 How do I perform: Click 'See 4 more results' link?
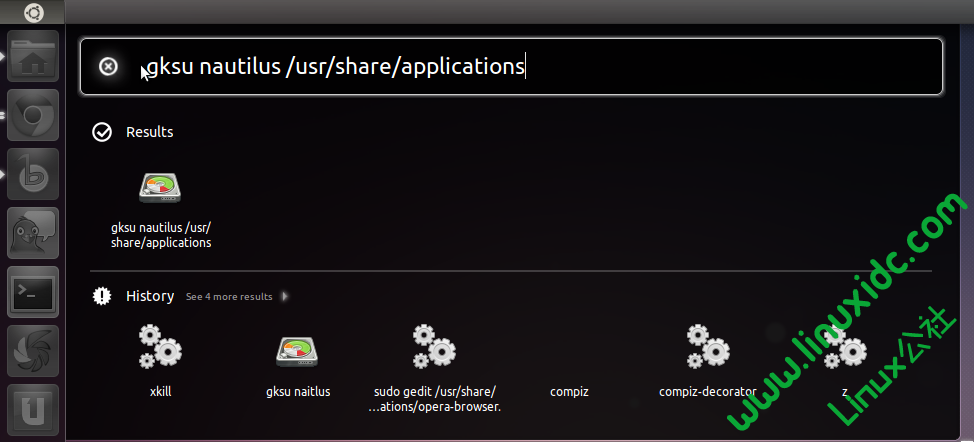coord(229,297)
